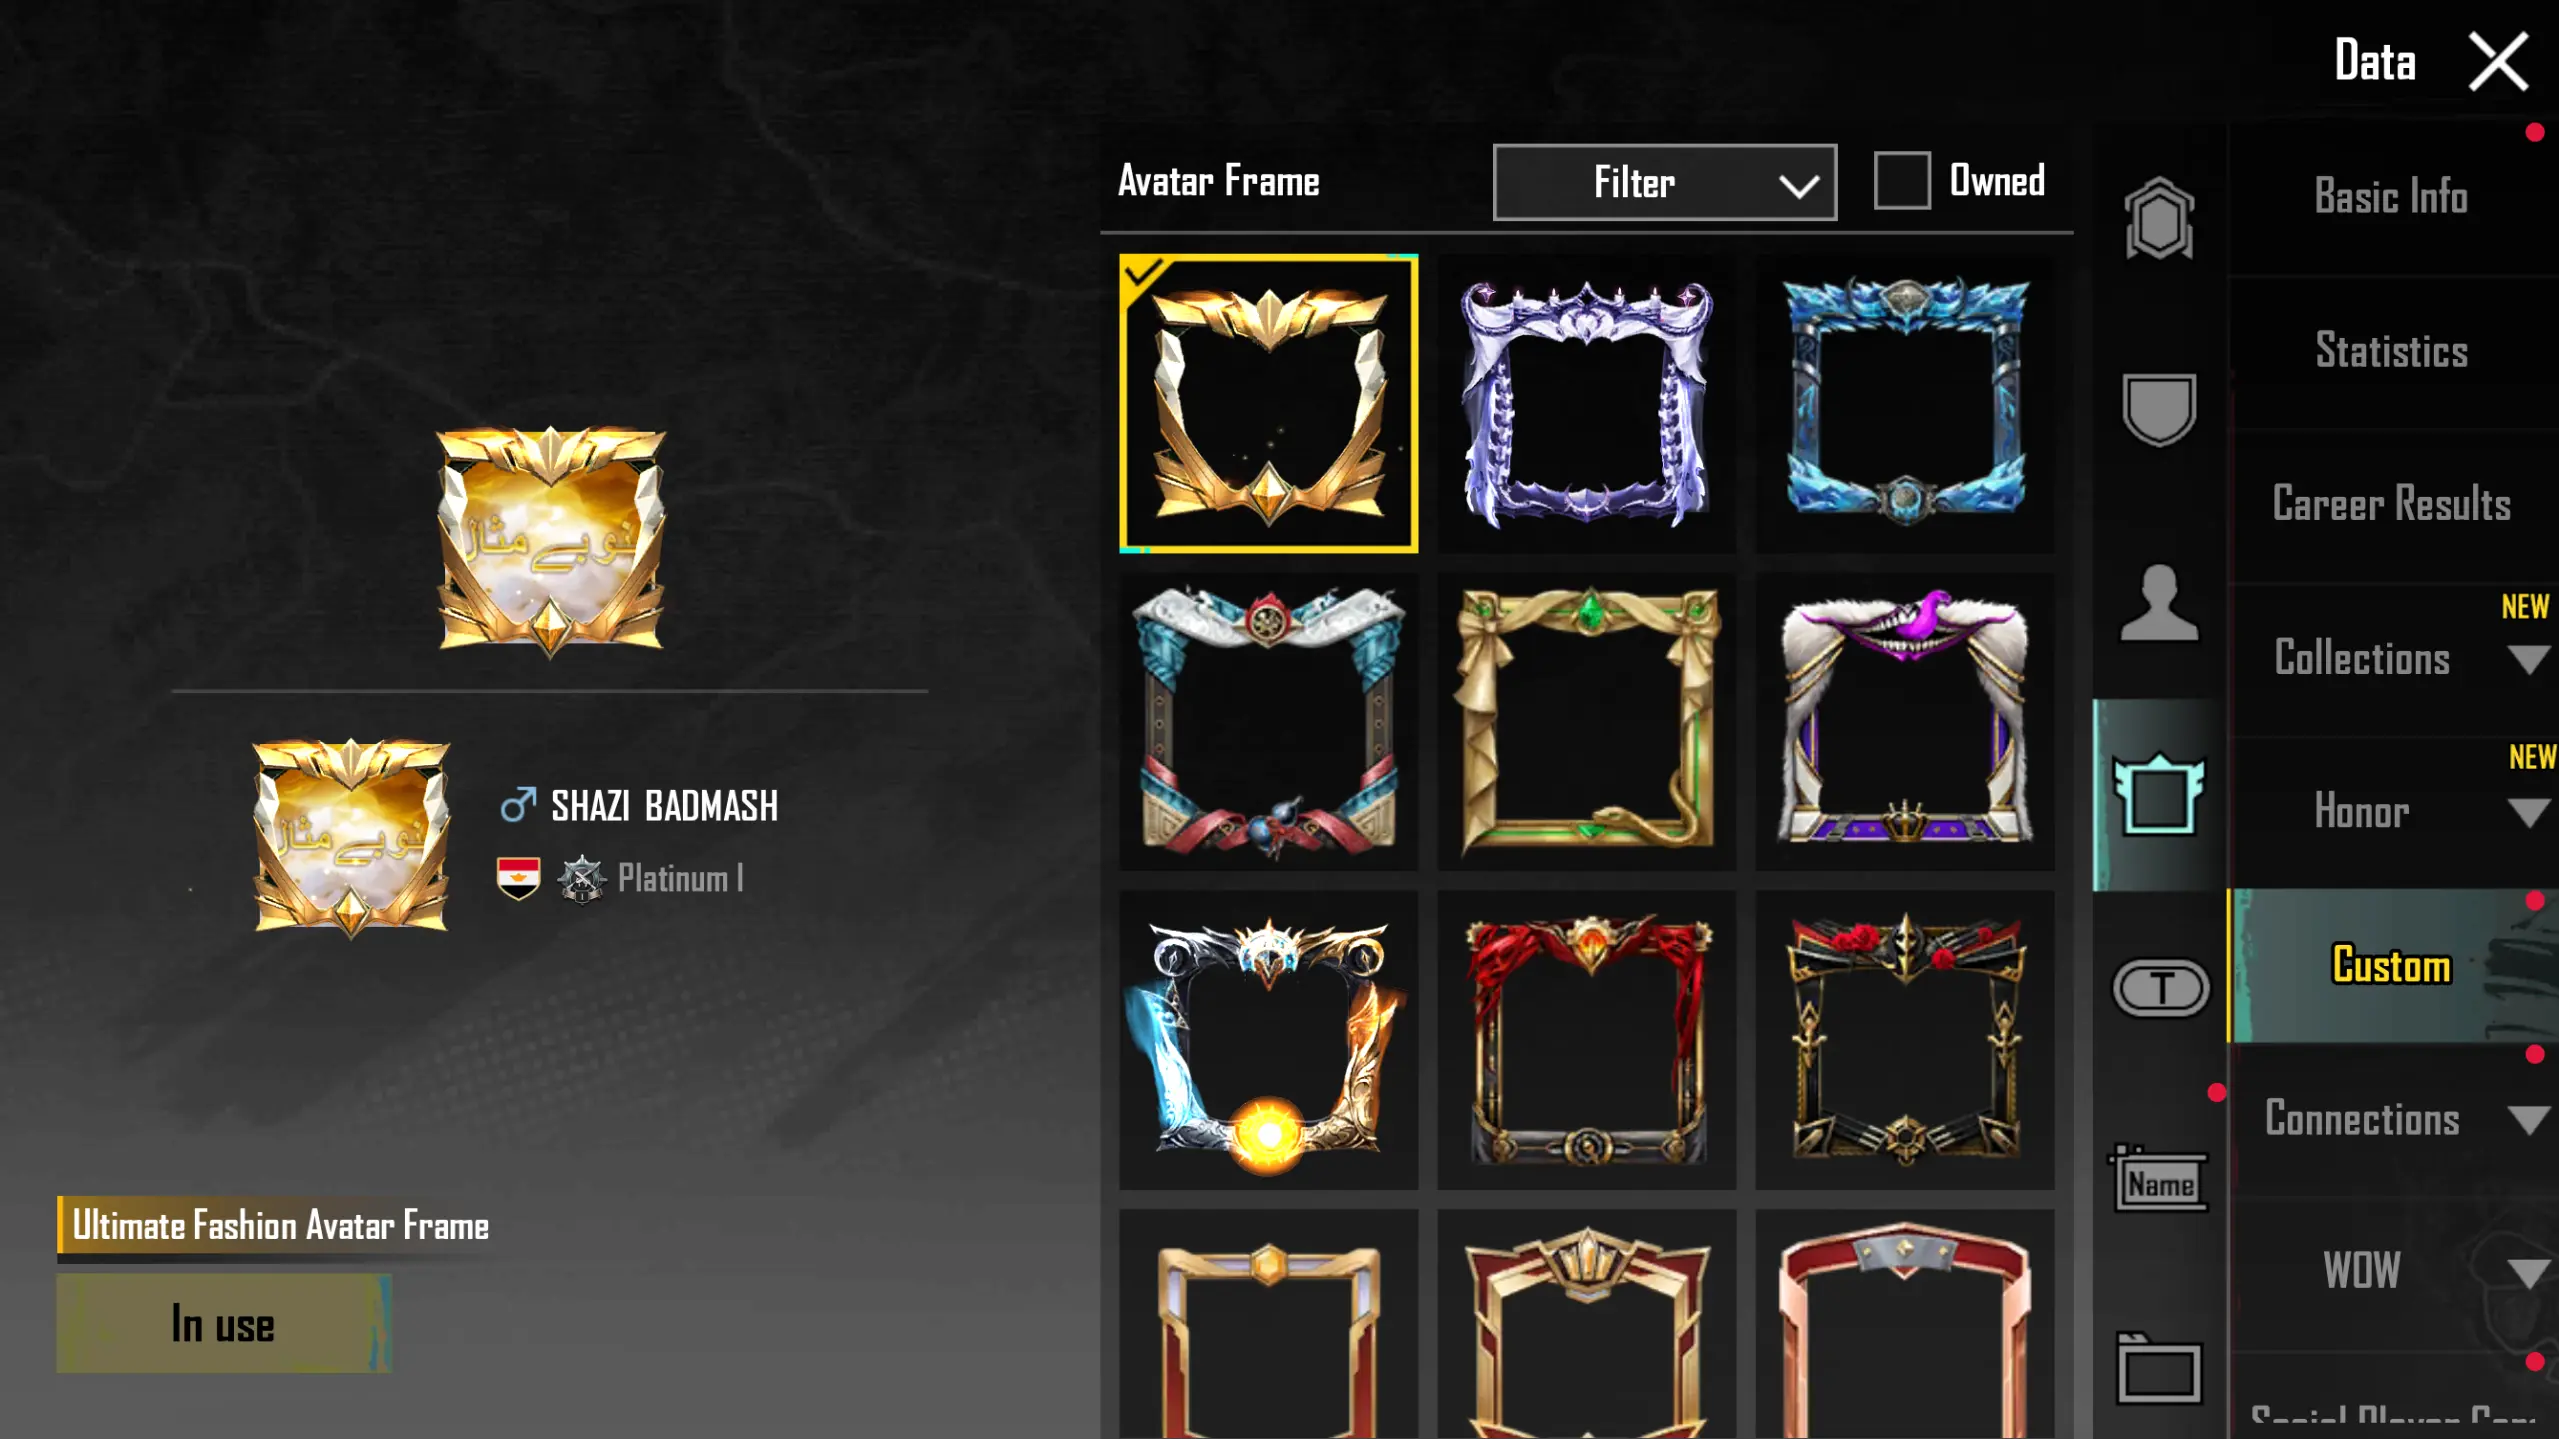Image resolution: width=2559 pixels, height=1439 pixels.
Task: Expand the Honor section arrow
Action: click(2529, 812)
